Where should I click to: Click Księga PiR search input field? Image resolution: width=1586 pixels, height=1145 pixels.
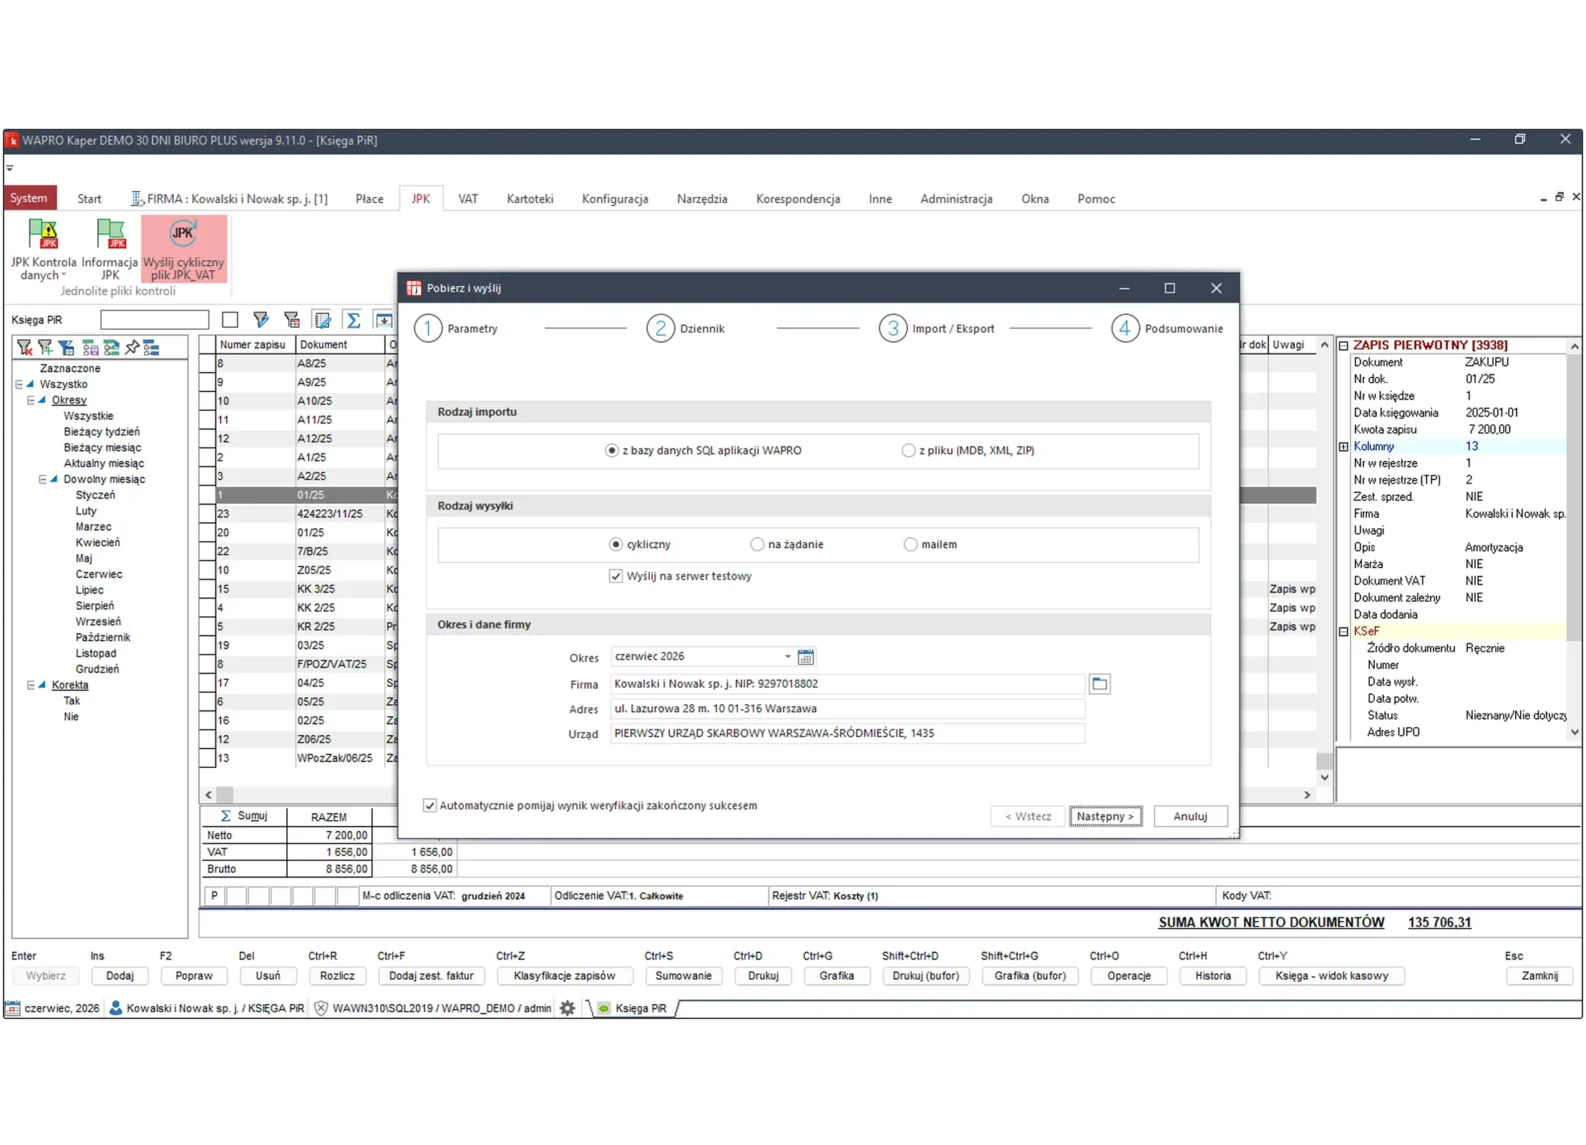pyautogui.click(x=155, y=320)
